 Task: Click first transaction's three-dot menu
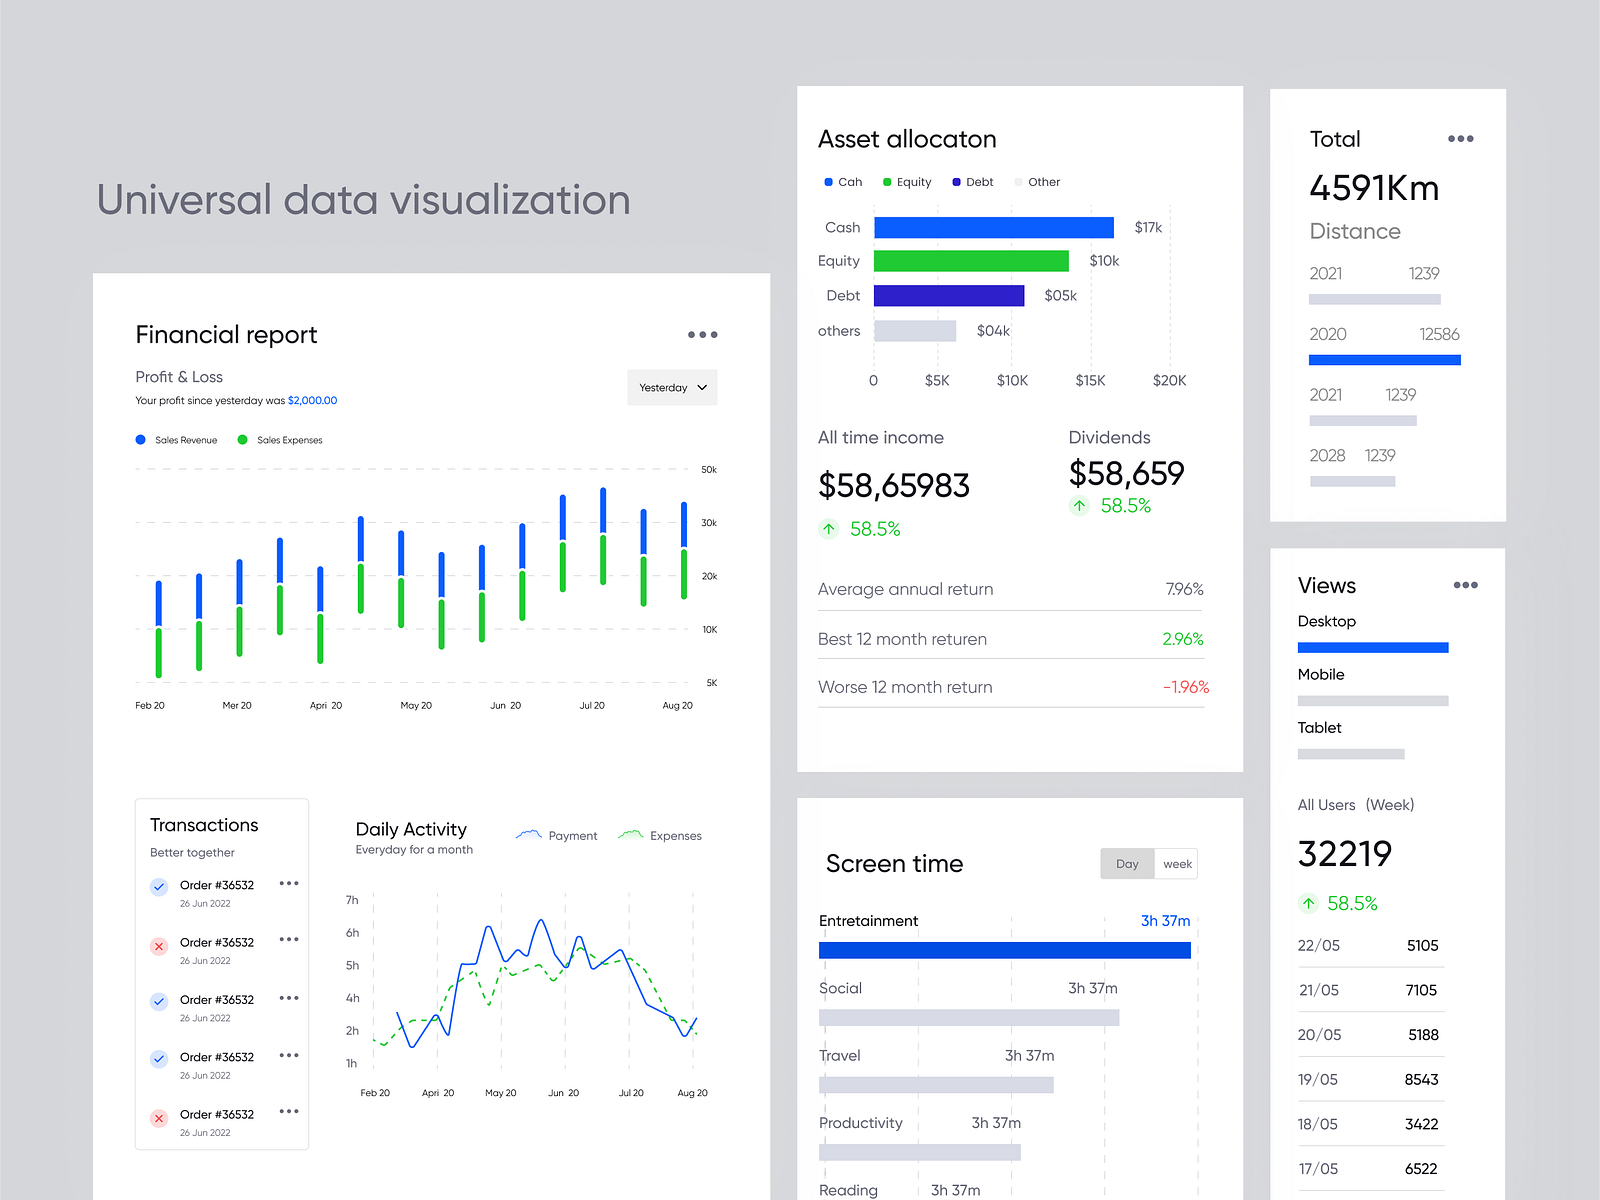(x=289, y=884)
